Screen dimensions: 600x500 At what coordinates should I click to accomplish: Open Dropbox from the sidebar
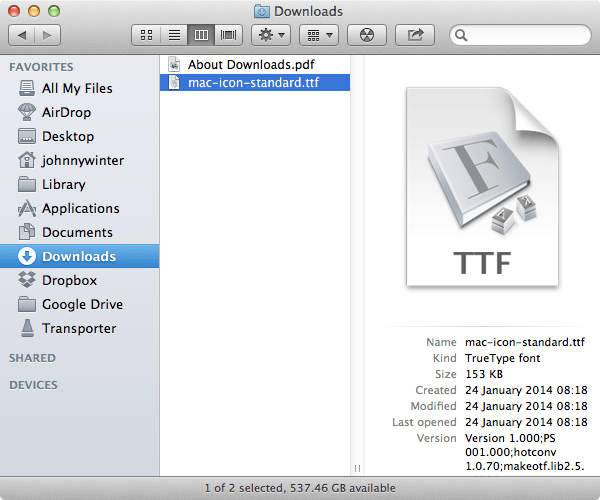click(79, 280)
